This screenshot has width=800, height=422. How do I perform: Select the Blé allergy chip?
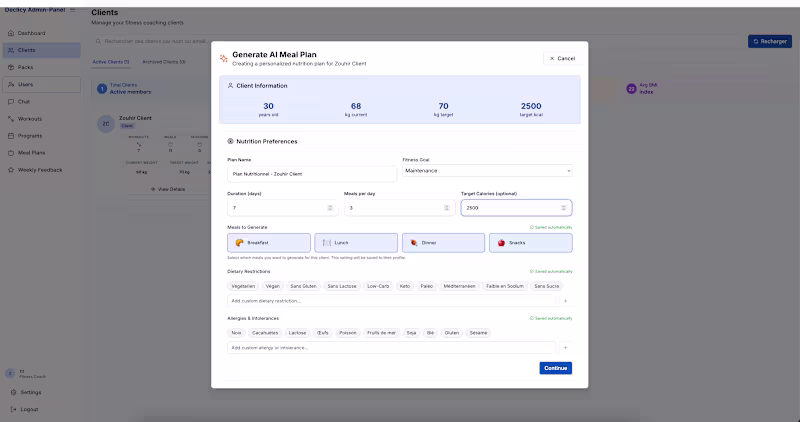(430, 333)
